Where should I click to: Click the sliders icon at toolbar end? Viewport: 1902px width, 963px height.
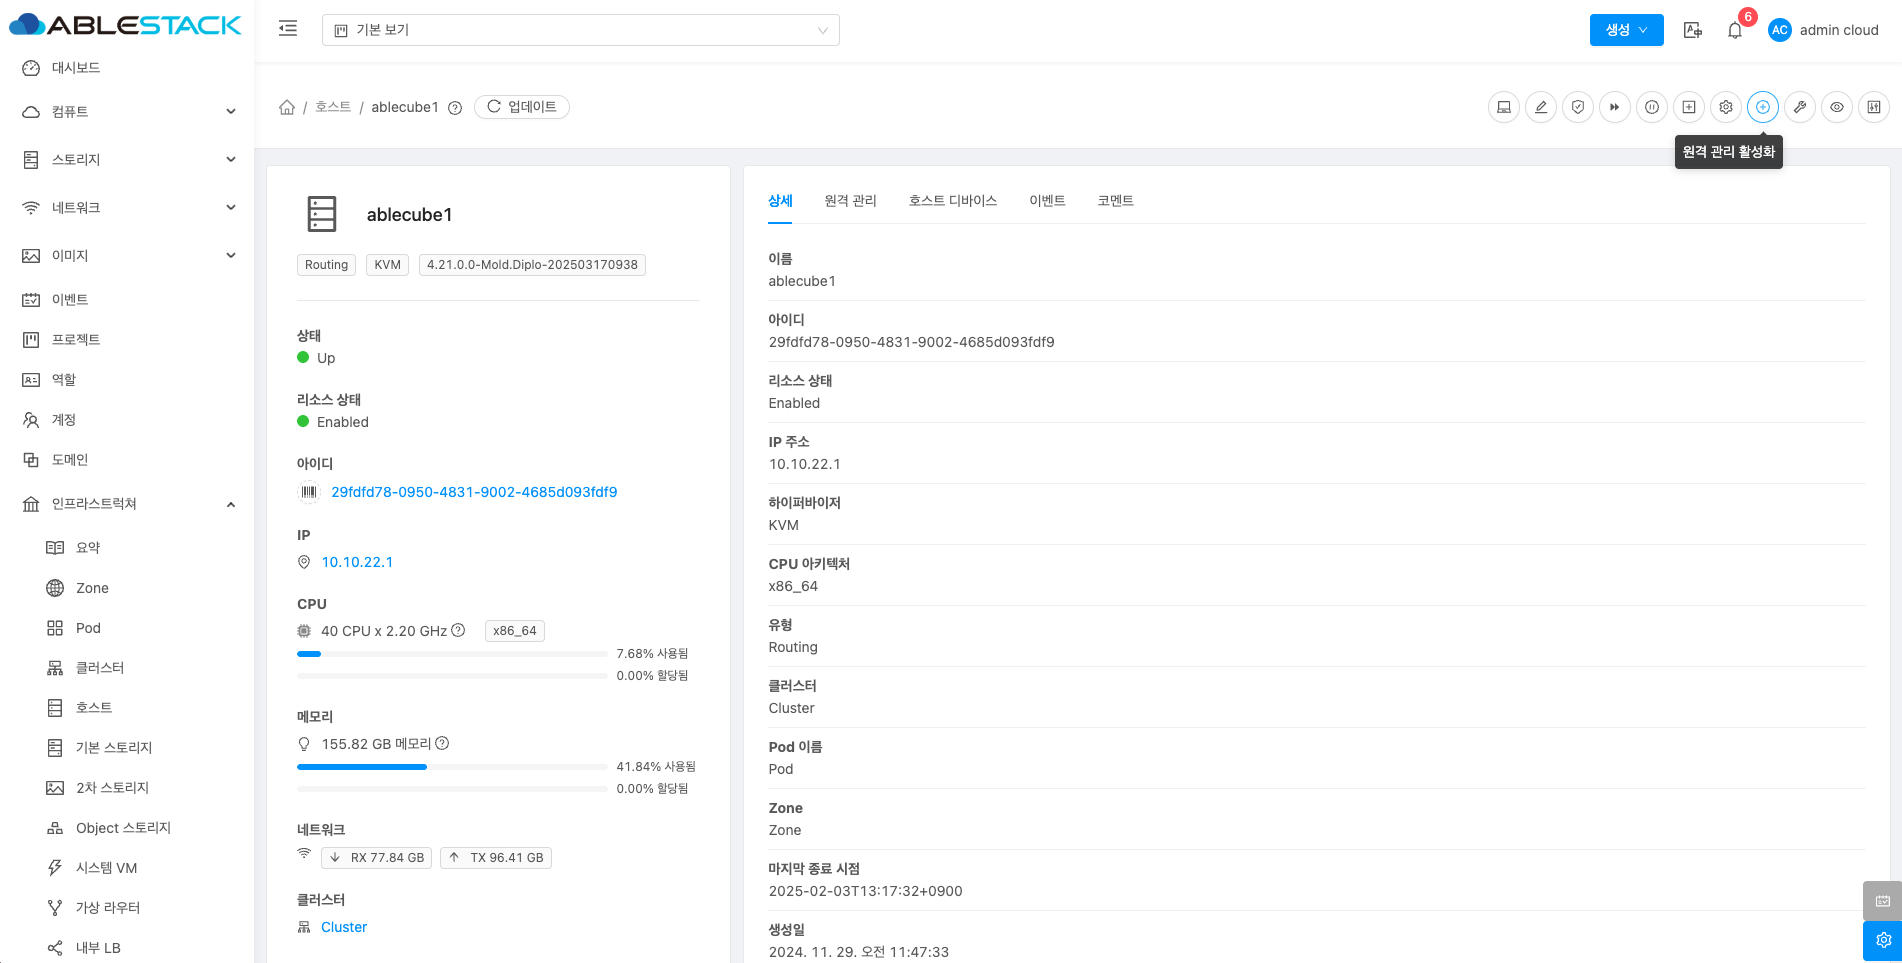click(x=1874, y=107)
